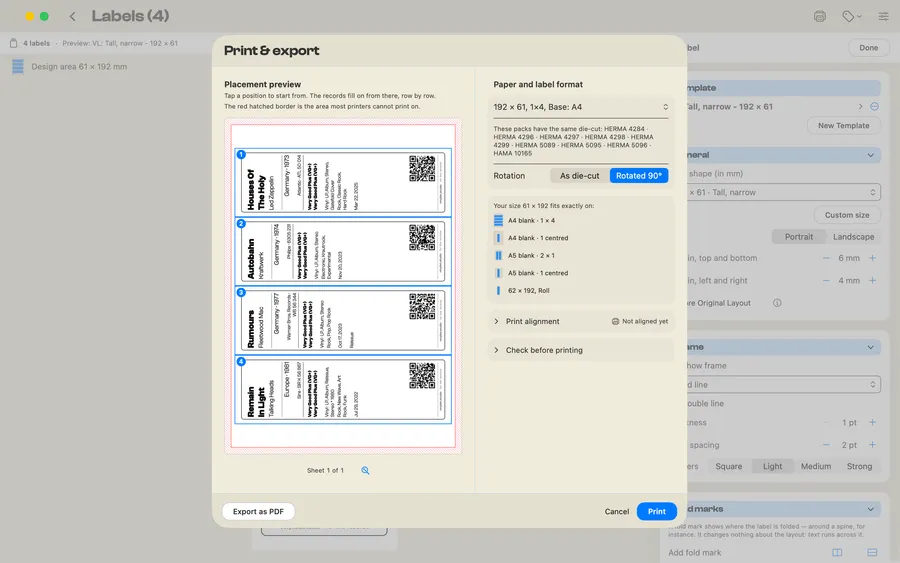900x563 pixels.
Task: Click the printer icon in the top toolbar
Action: click(x=820, y=16)
